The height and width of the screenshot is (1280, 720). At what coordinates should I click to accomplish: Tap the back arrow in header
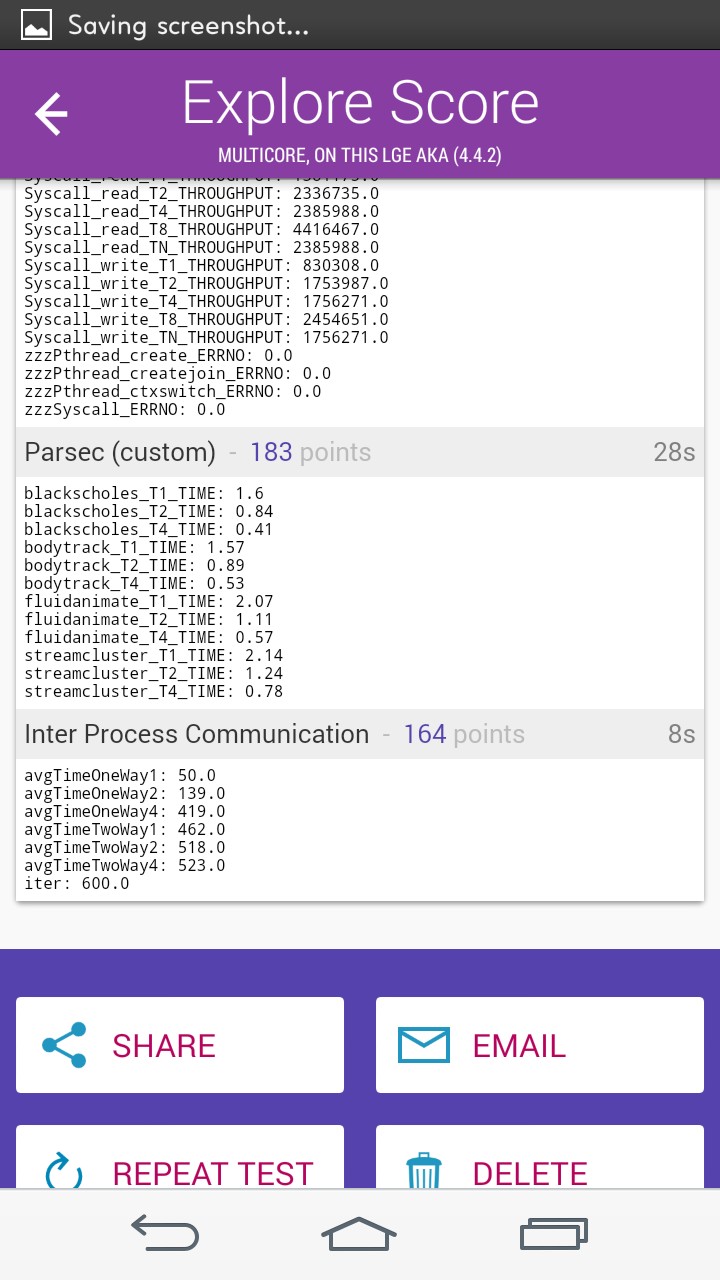click(51, 114)
